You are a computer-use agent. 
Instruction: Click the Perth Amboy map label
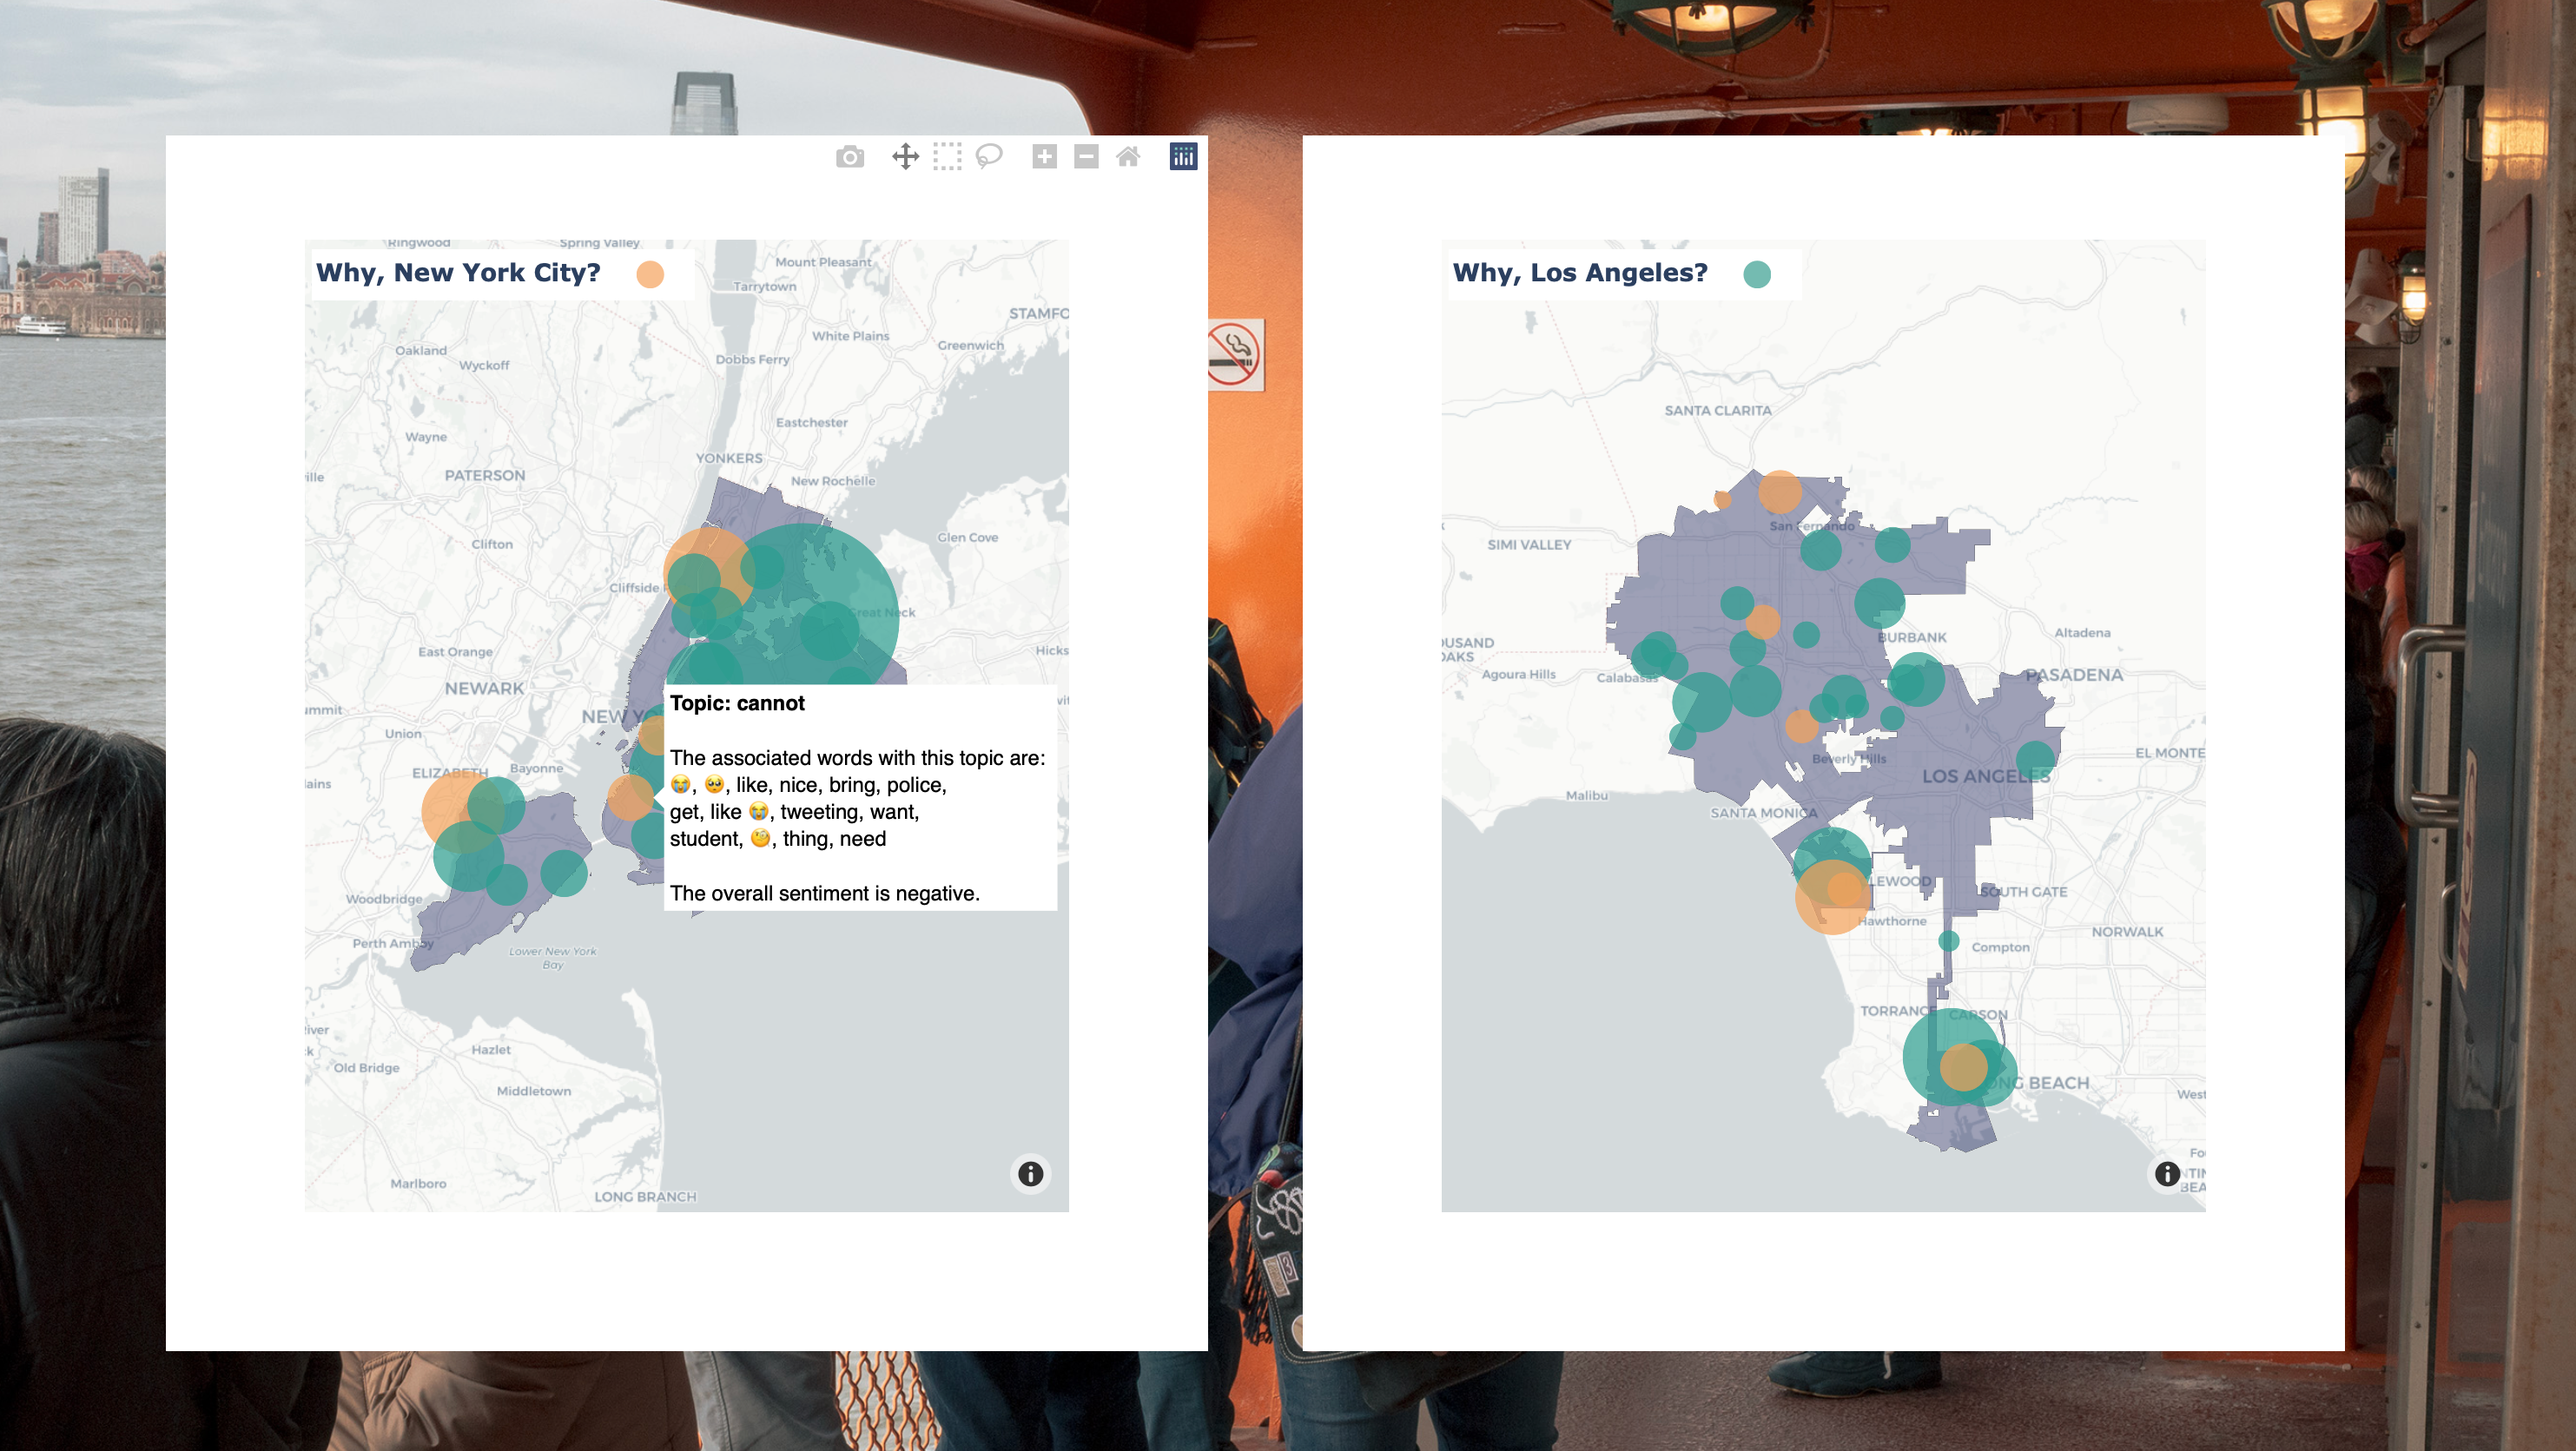click(393, 943)
